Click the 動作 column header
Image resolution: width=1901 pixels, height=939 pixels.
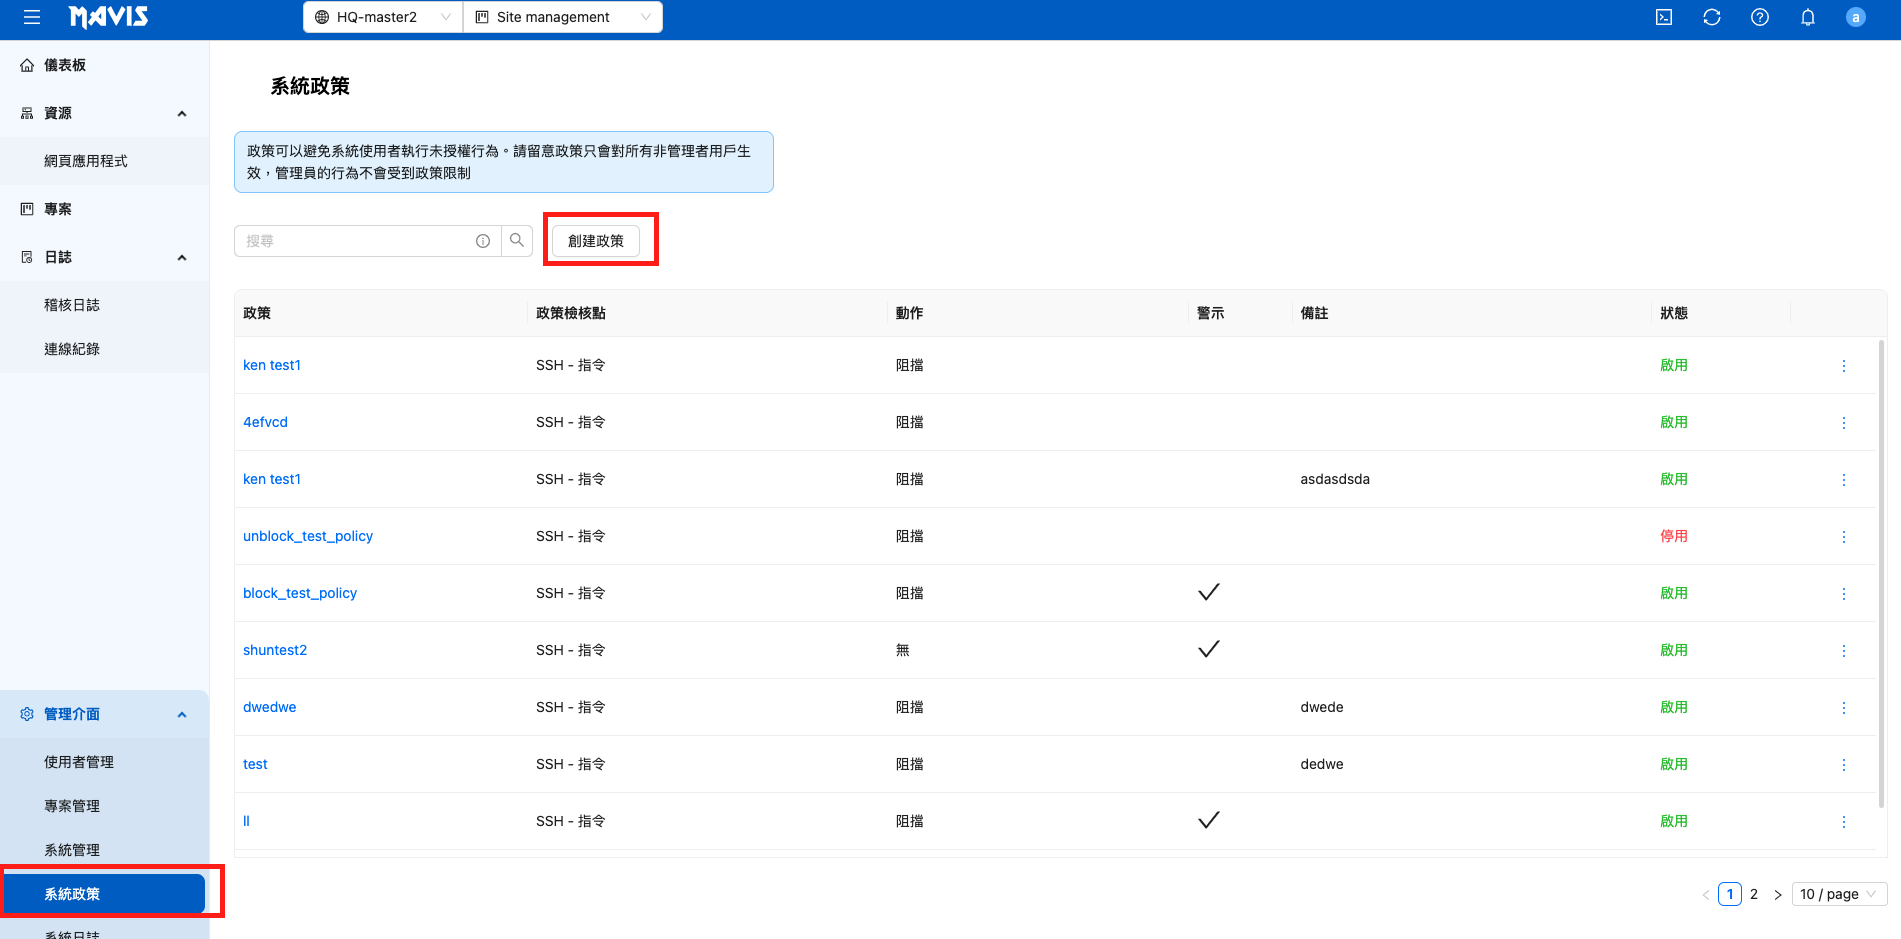point(910,313)
